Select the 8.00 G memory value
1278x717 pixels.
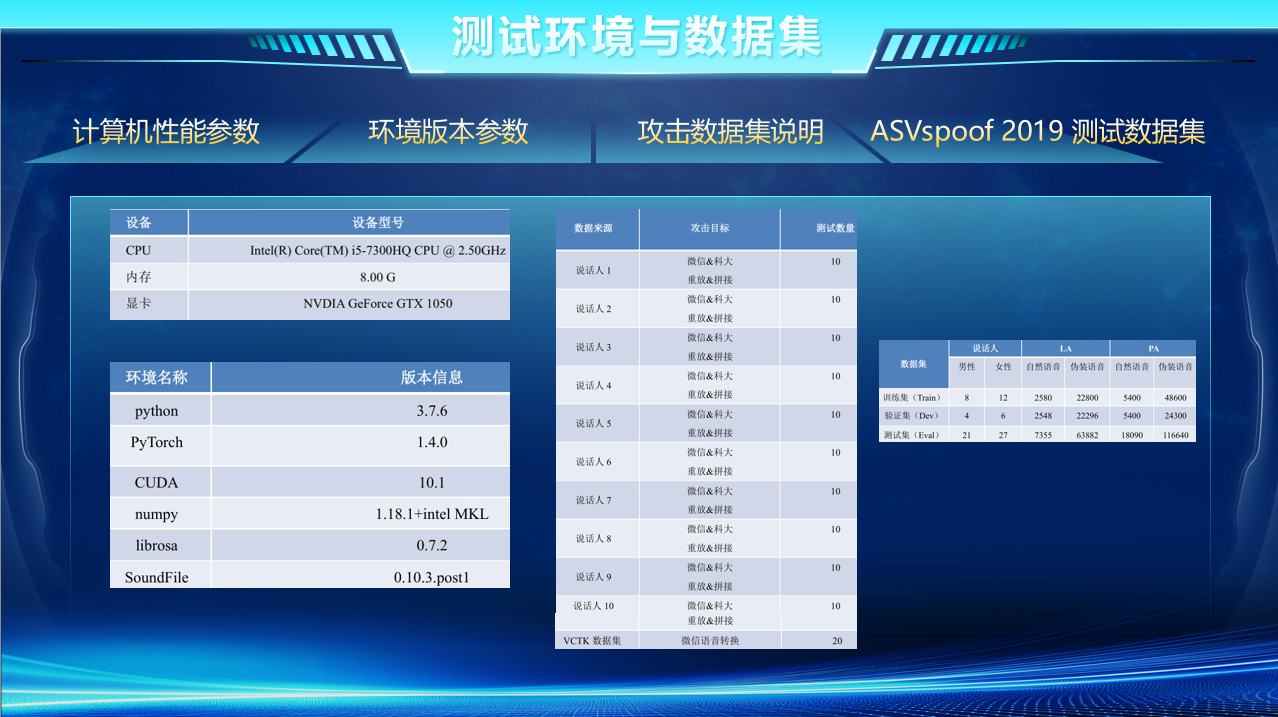tap(377, 277)
